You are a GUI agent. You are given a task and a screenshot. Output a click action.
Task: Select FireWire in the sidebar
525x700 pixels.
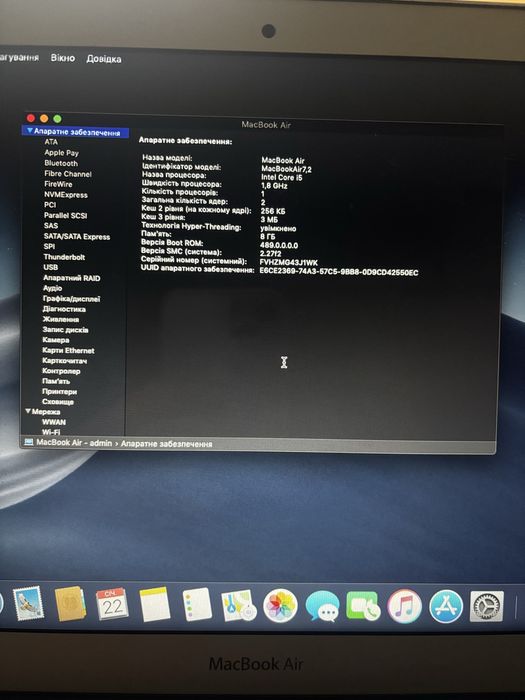(x=58, y=184)
